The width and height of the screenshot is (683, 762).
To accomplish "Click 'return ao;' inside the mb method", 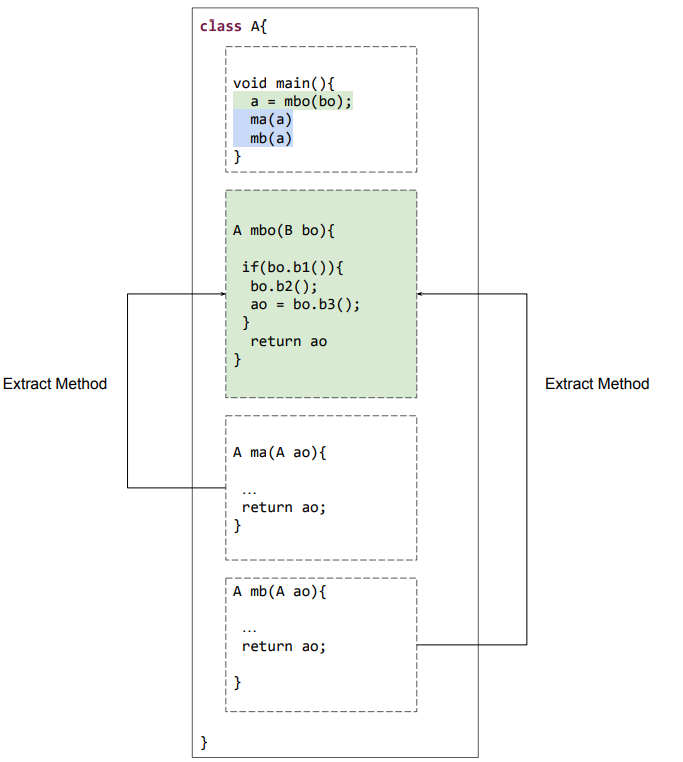I will pyautogui.click(x=284, y=647).
